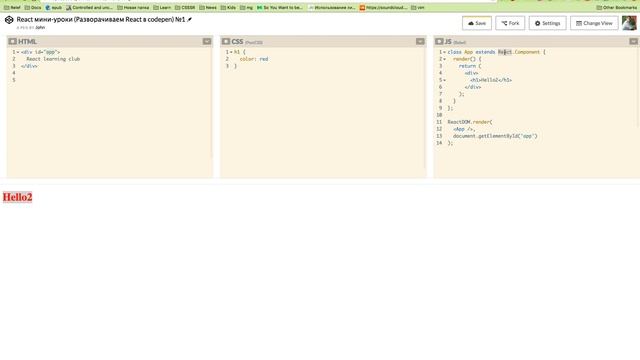Click the JS panel title

448,41
